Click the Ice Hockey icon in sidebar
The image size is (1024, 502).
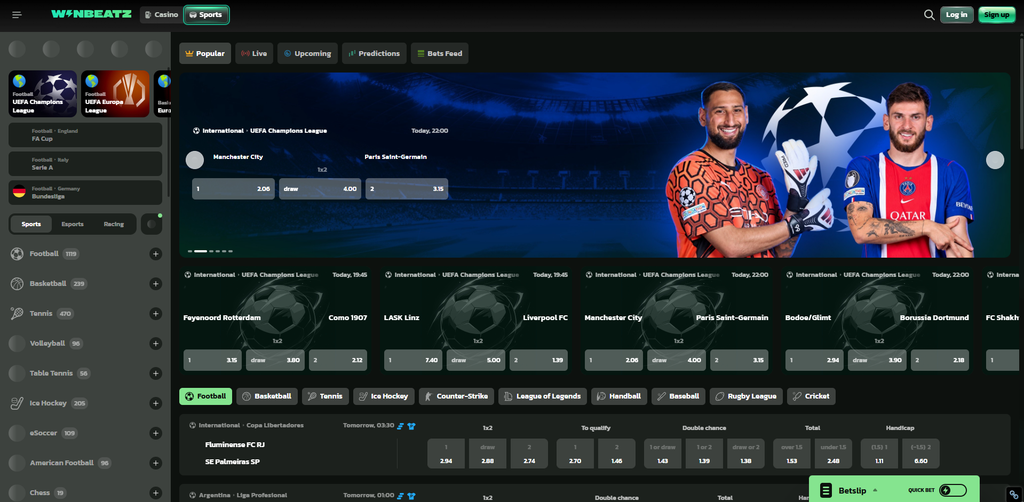point(17,403)
